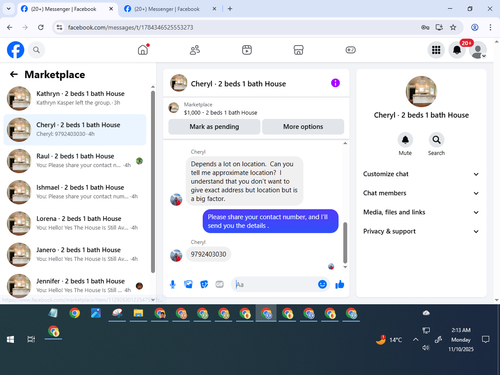
Task: Open the $1,000 2 beds listing link
Action: 220,113
